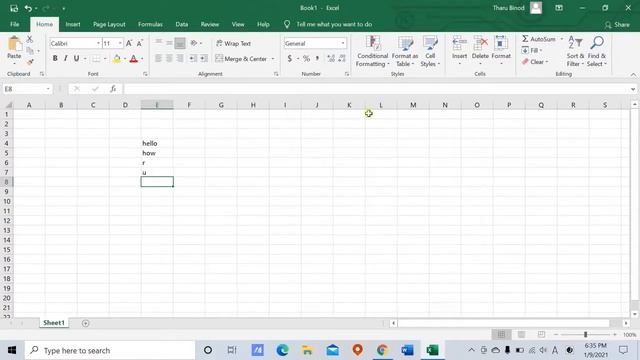Open Cell Styles gallery

click(430, 51)
